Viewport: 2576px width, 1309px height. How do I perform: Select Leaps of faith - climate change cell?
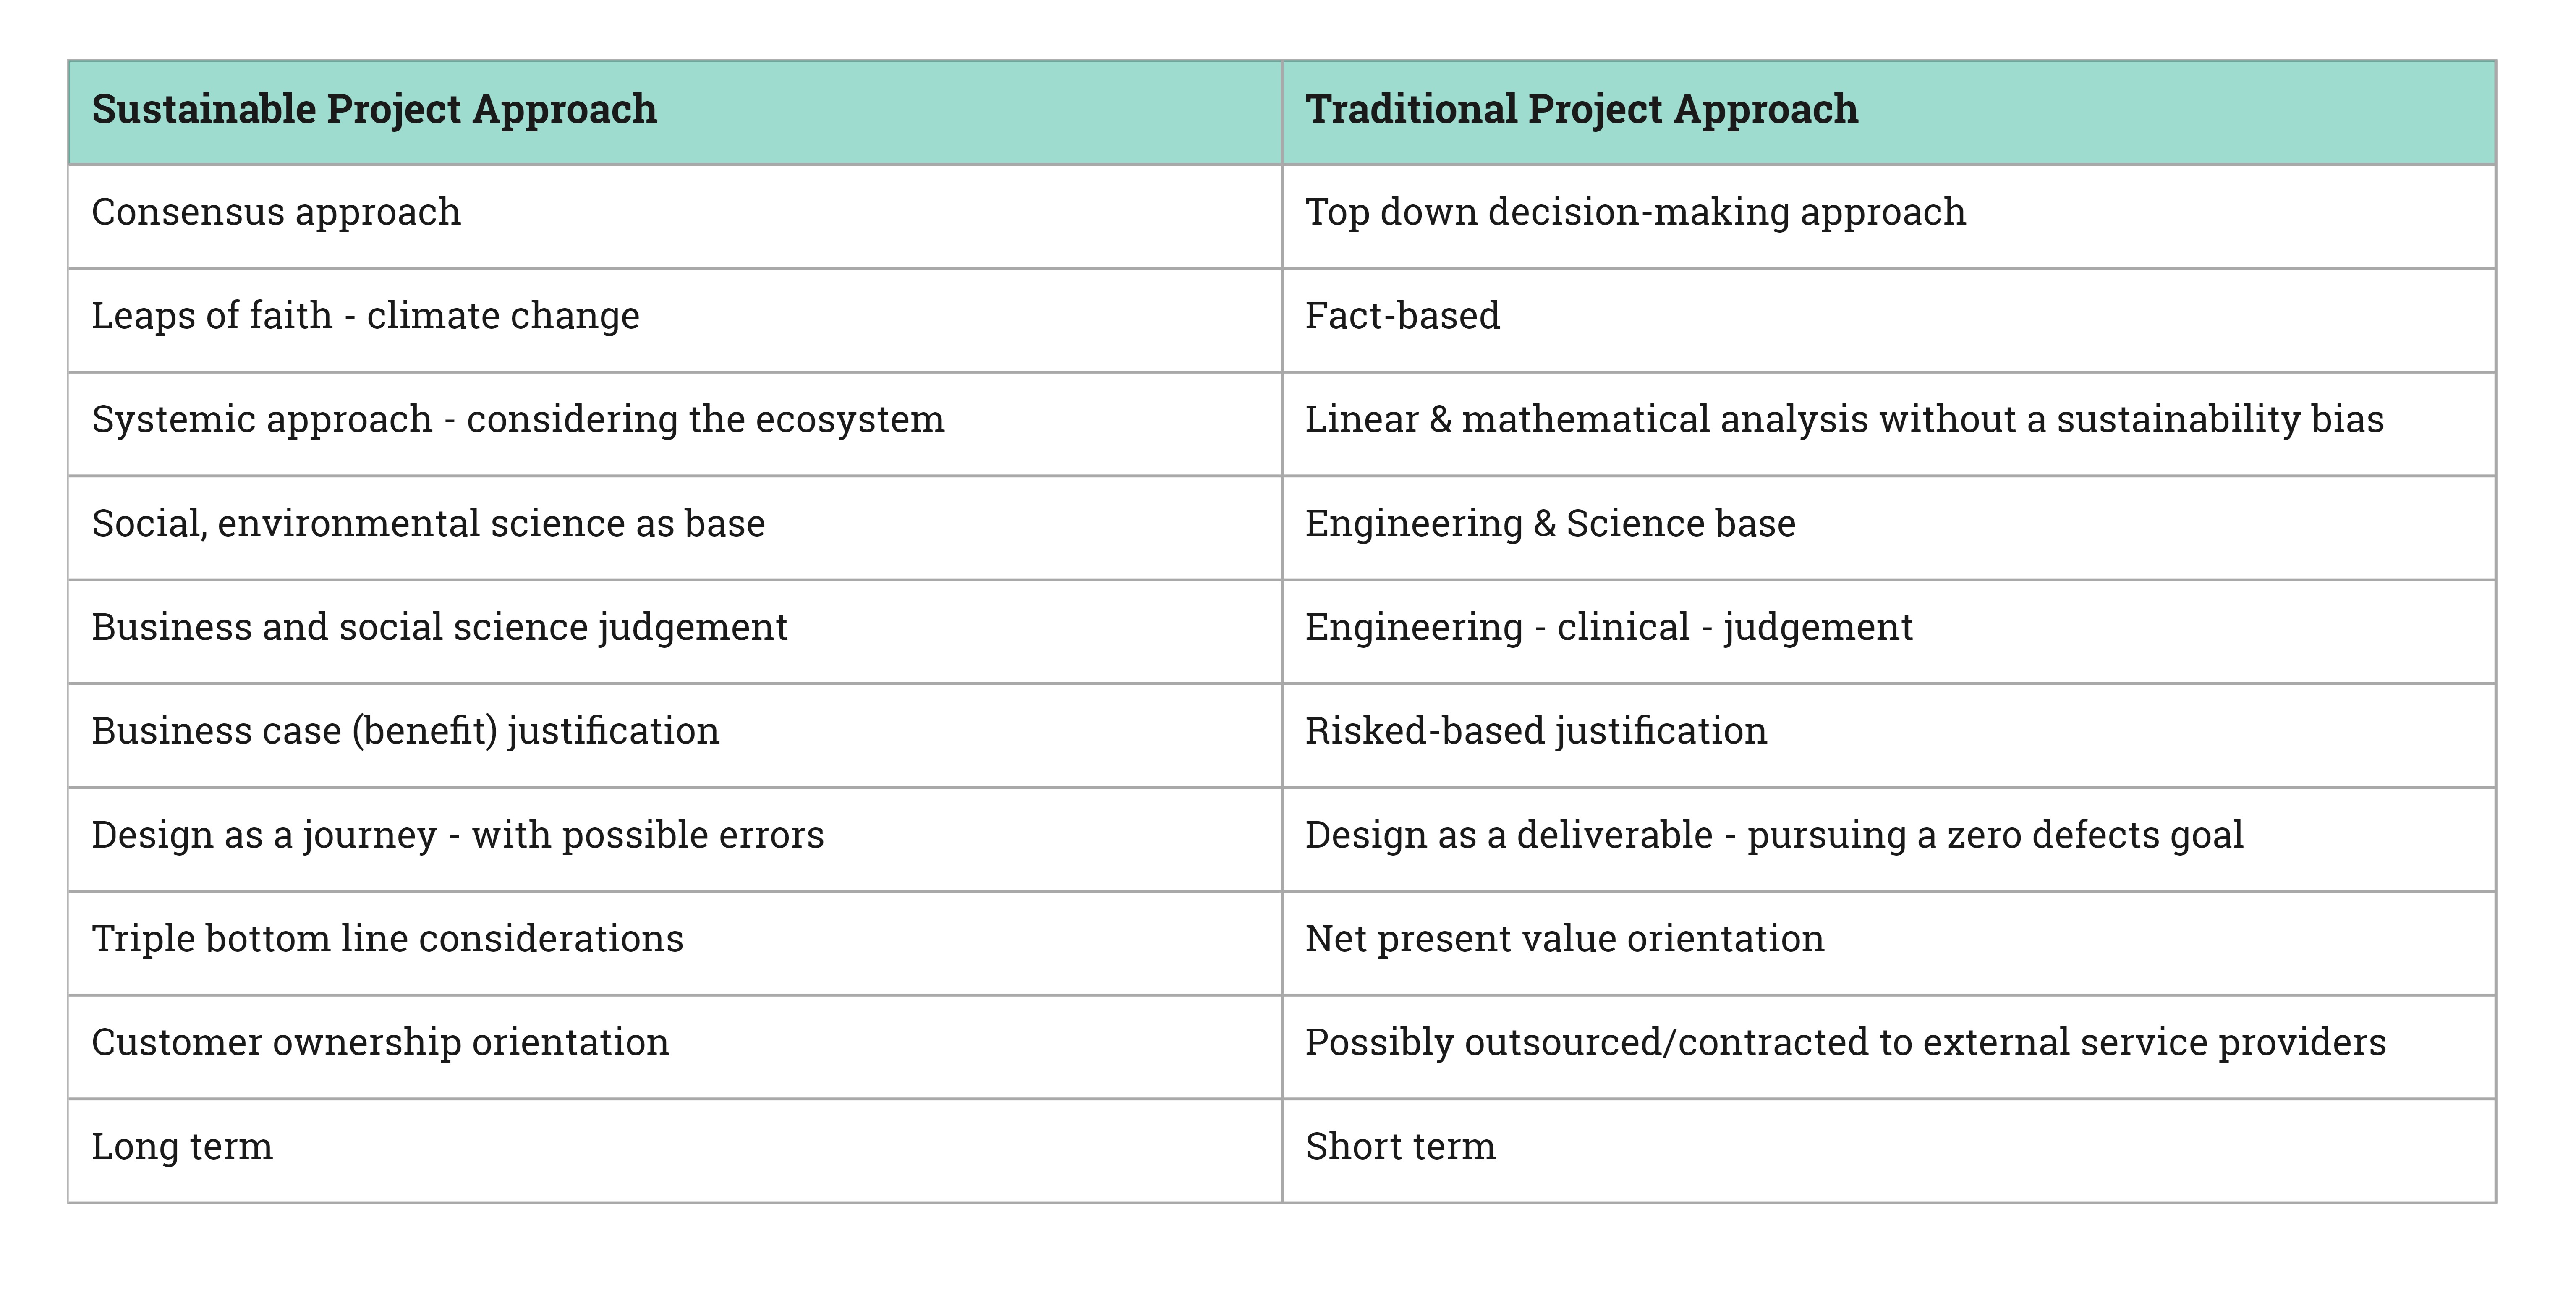pos(365,317)
